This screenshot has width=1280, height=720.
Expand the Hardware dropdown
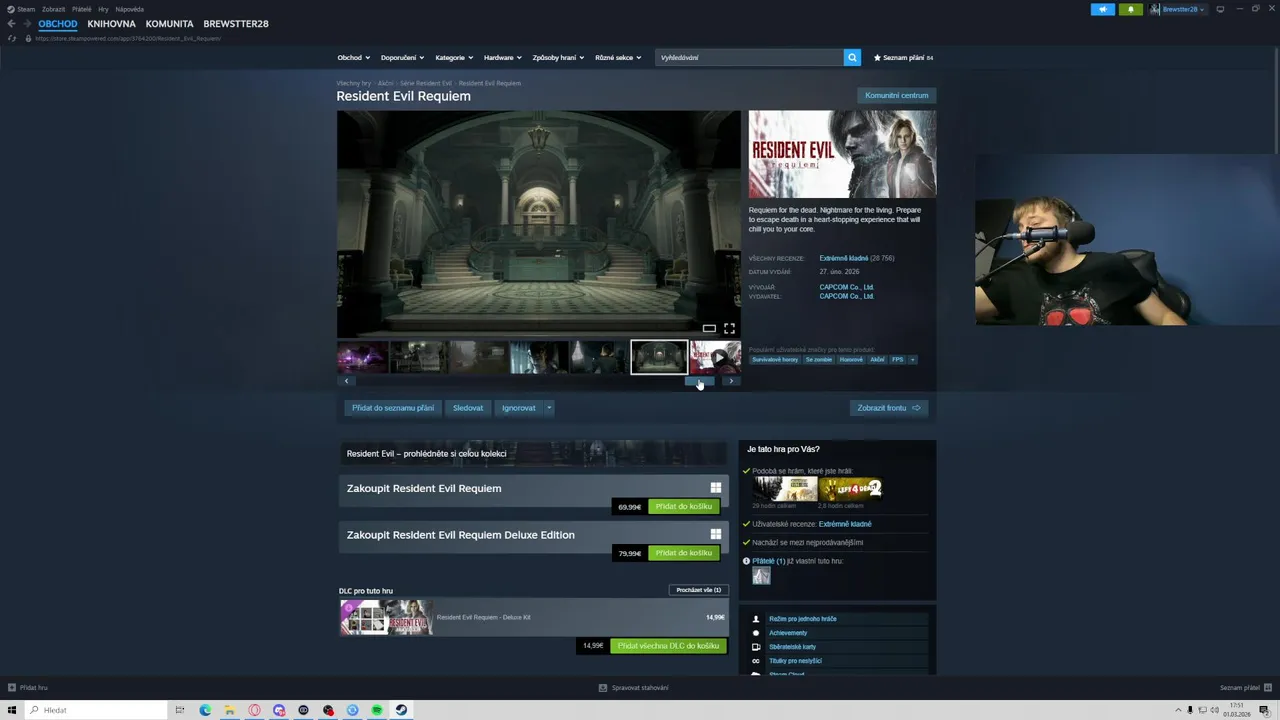(503, 58)
